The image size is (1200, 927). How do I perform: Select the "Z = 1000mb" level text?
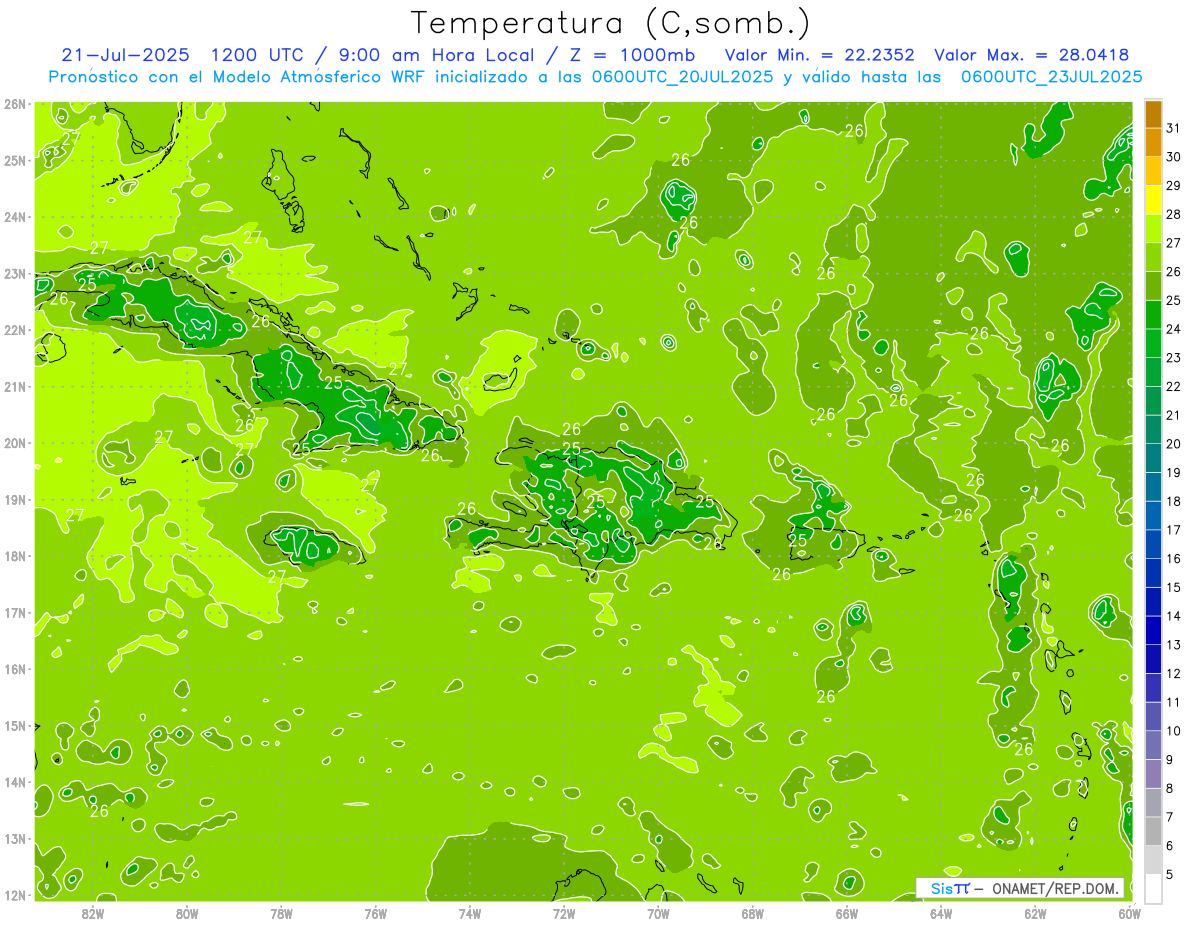pyautogui.click(x=632, y=55)
